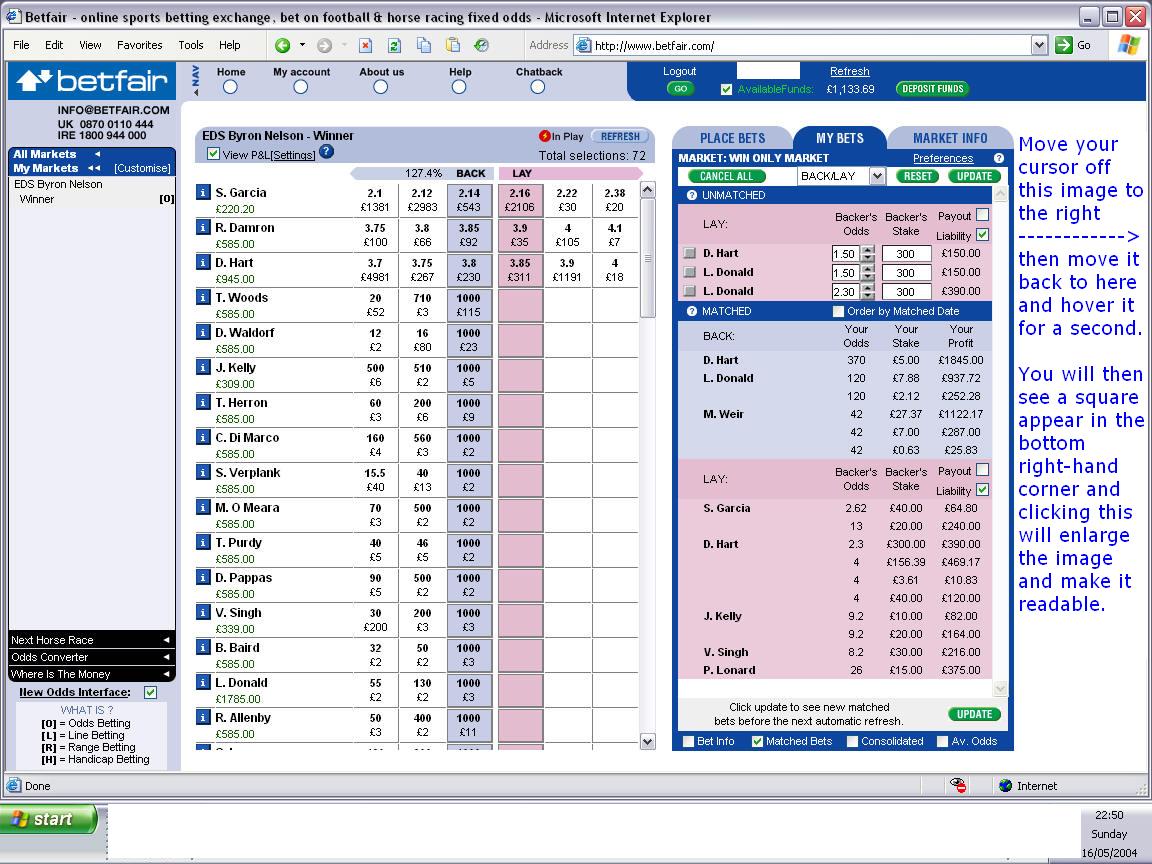Click D. Hart backer's stake input field

(x=906, y=254)
